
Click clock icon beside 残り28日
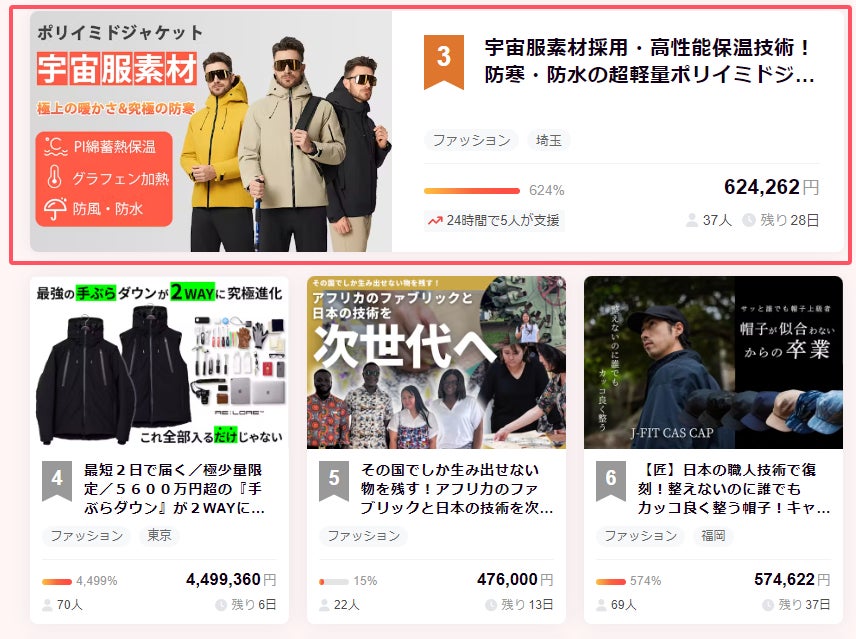pyautogui.click(x=749, y=220)
